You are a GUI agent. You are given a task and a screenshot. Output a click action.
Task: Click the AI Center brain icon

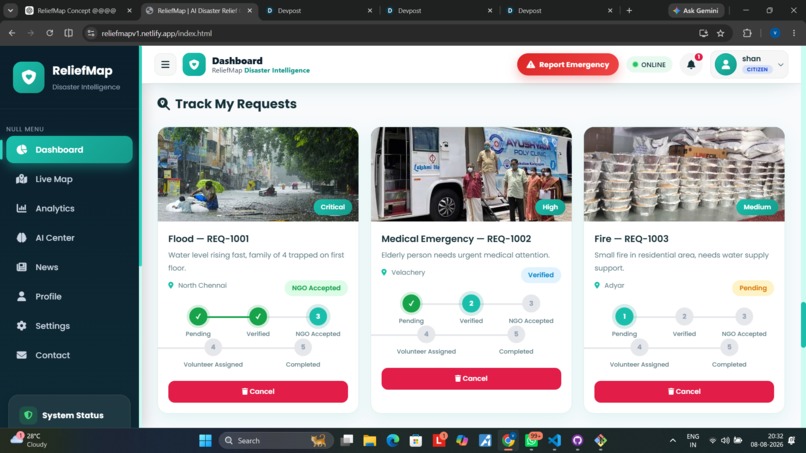22,238
